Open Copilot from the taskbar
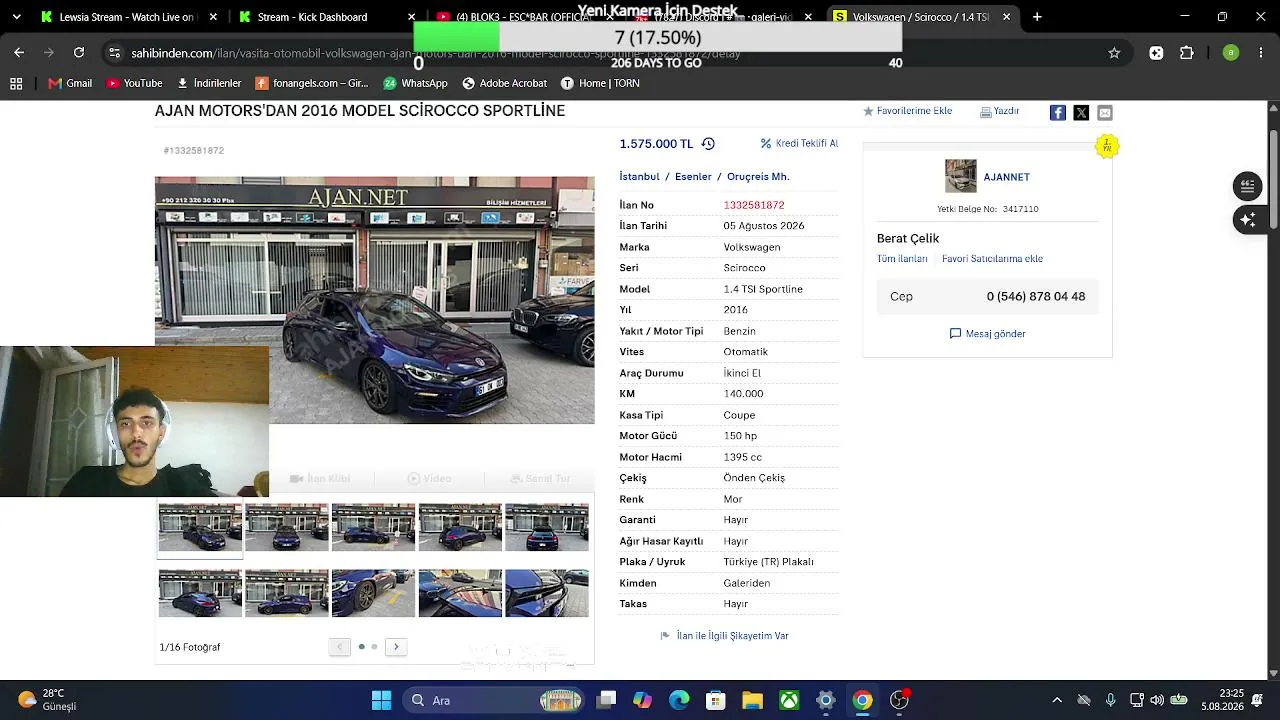The image size is (1280, 720). pos(642,700)
